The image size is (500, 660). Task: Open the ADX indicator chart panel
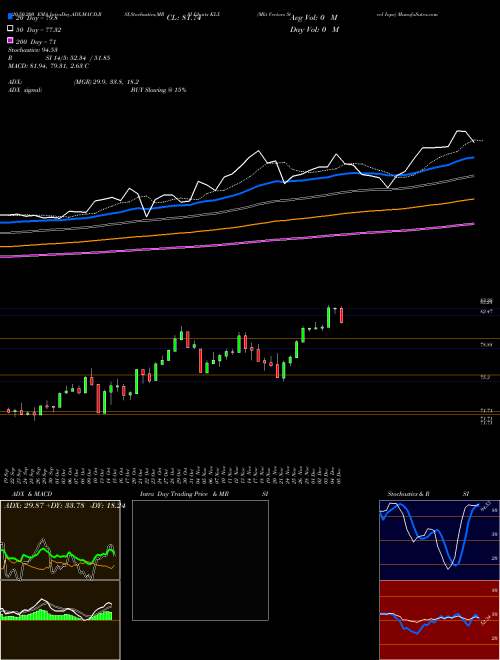[60, 540]
